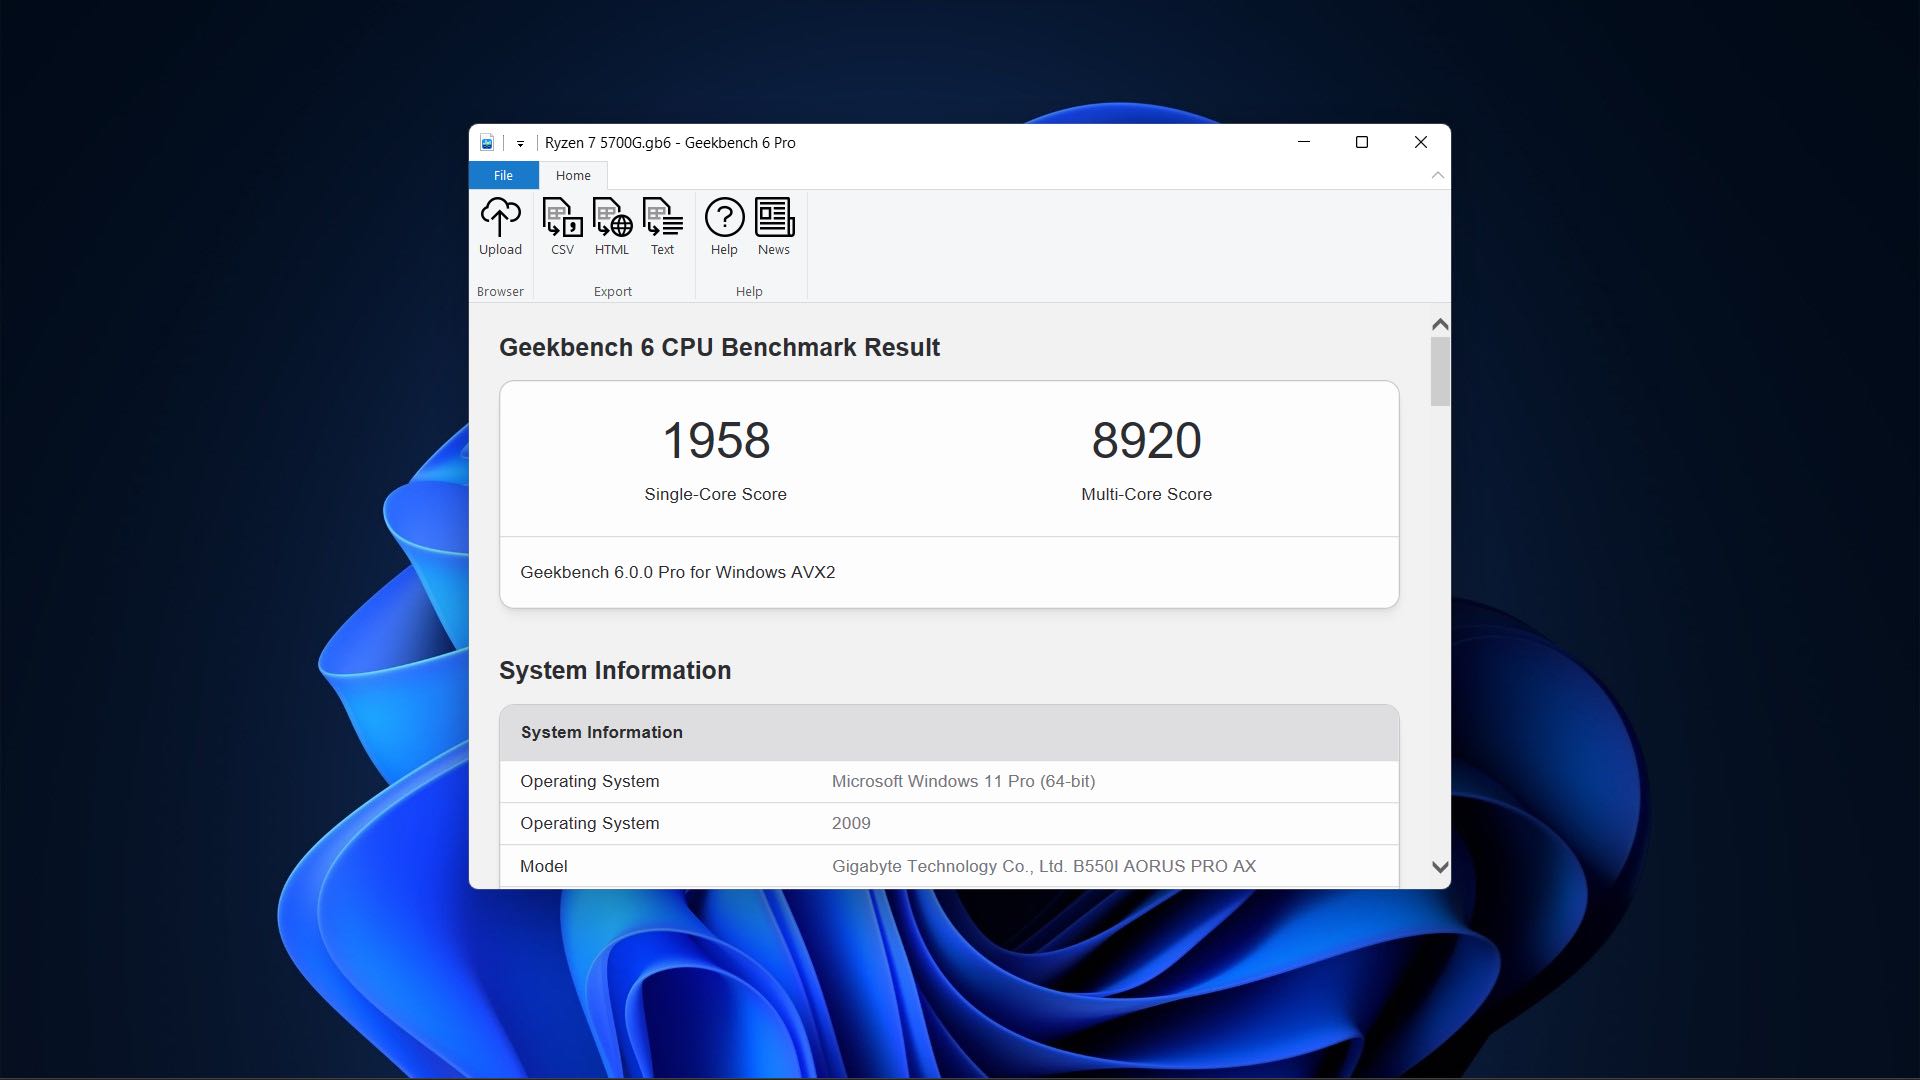
Task: Click the Single-Core Score value 1958
Action: (x=716, y=439)
